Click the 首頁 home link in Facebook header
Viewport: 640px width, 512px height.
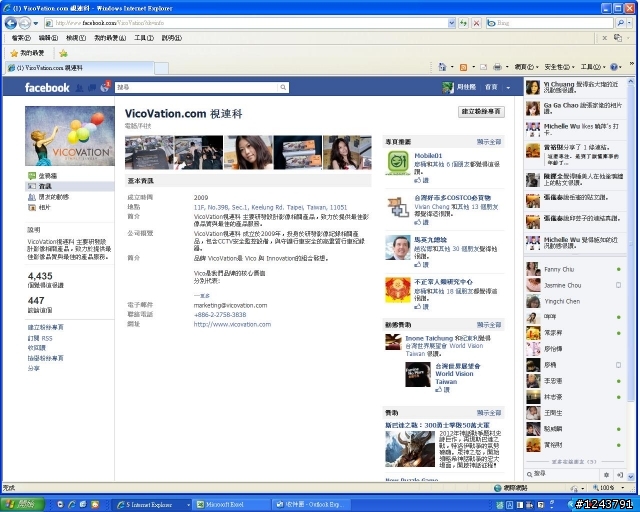(x=491, y=87)
